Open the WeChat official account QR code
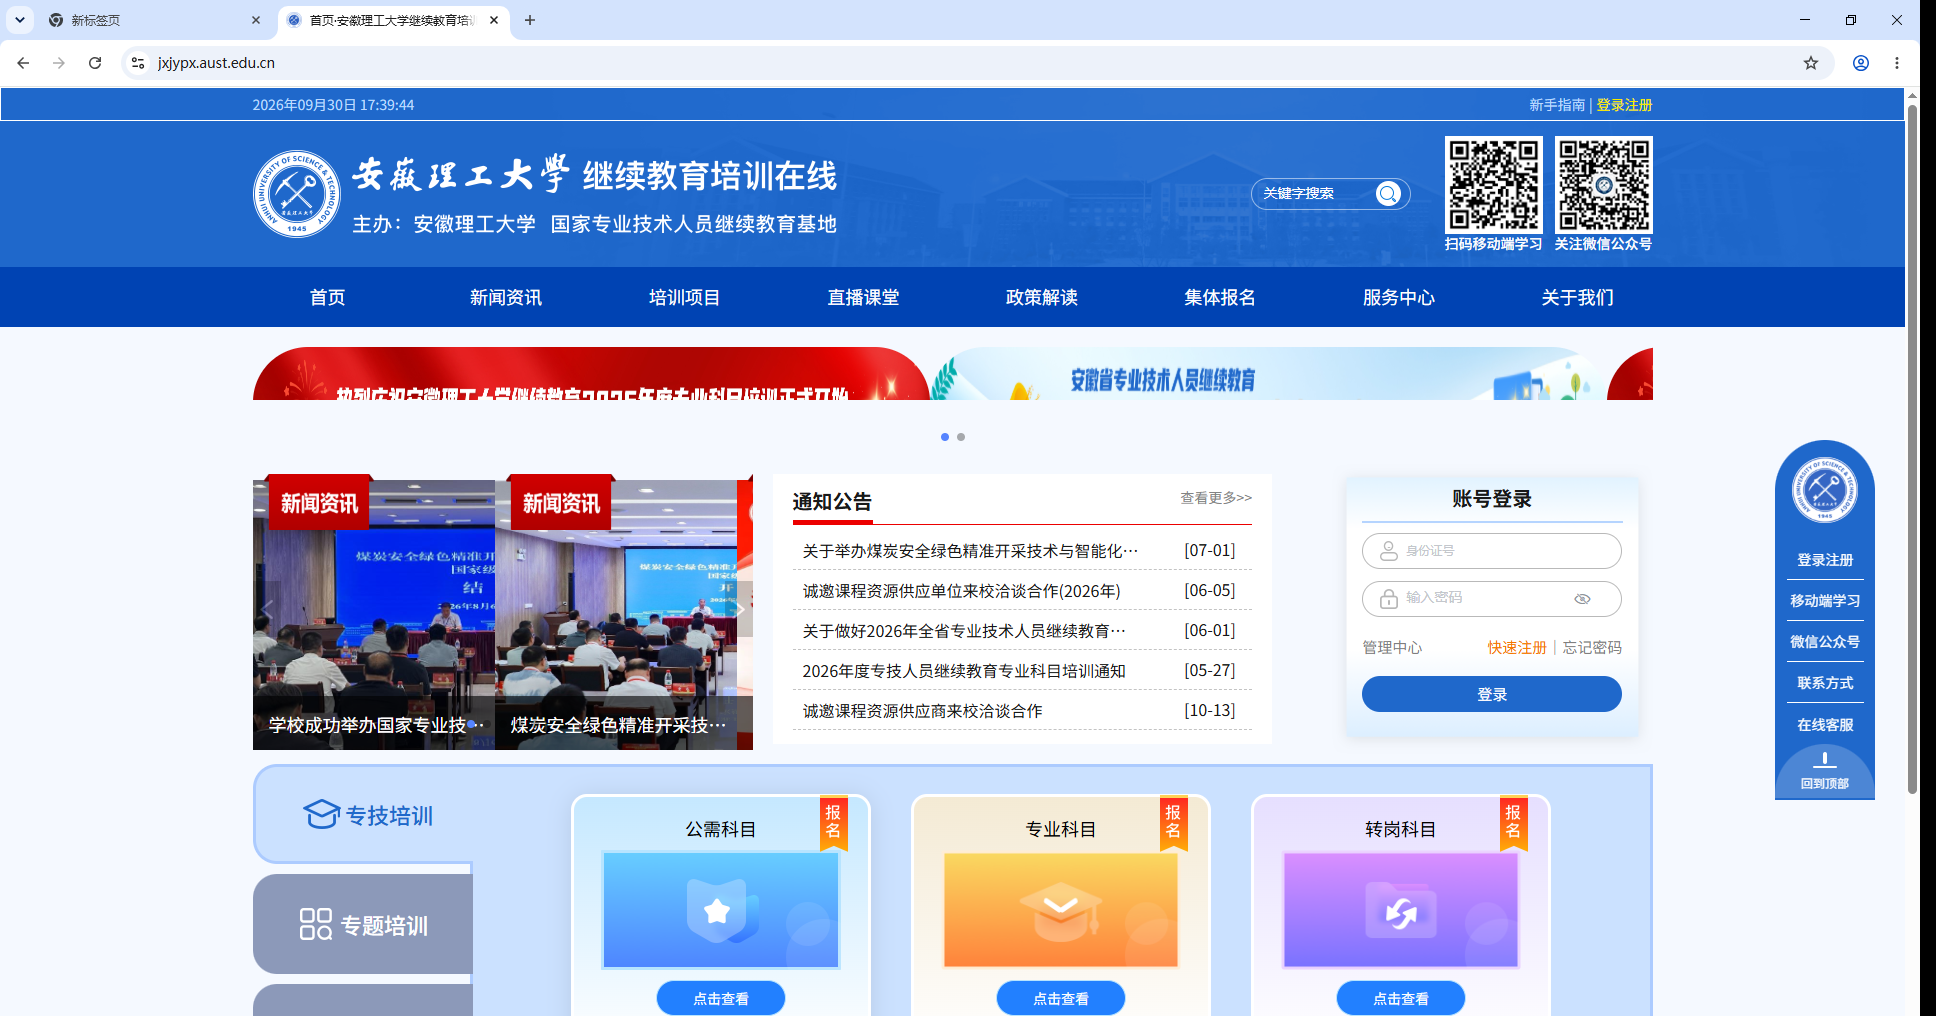Viewport: 1936px width, 1016px height. (1604, 185)
